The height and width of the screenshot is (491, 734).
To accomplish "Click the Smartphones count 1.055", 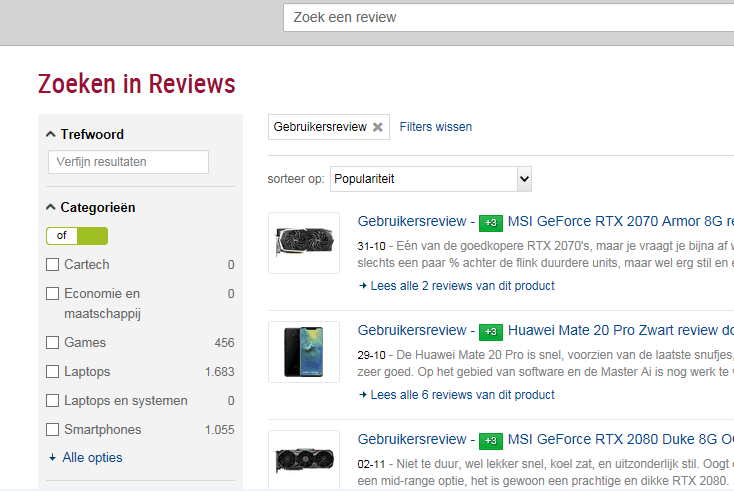I will coord(220,430).
